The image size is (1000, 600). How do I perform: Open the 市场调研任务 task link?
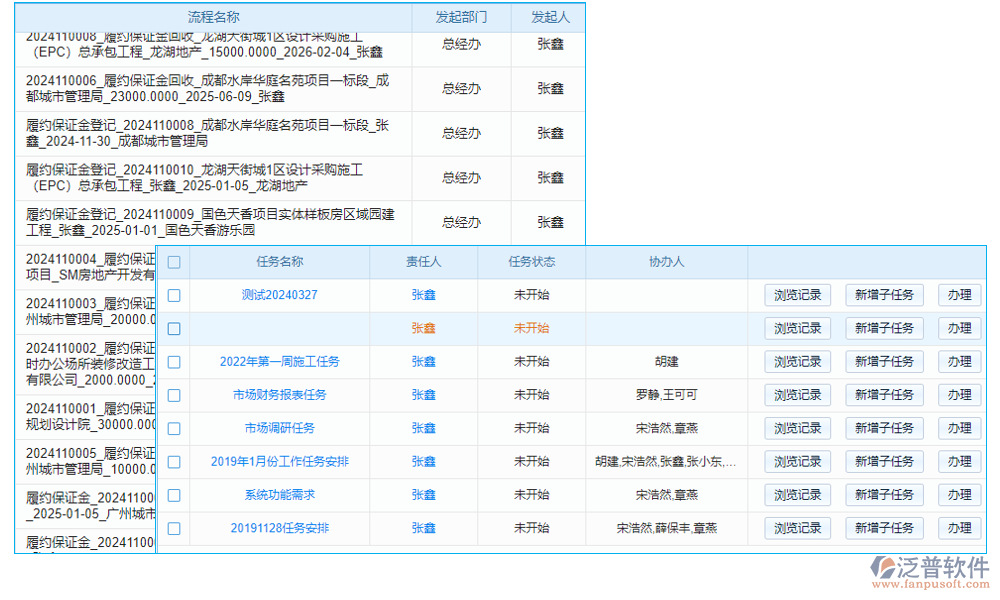click(x=278, y=428)
